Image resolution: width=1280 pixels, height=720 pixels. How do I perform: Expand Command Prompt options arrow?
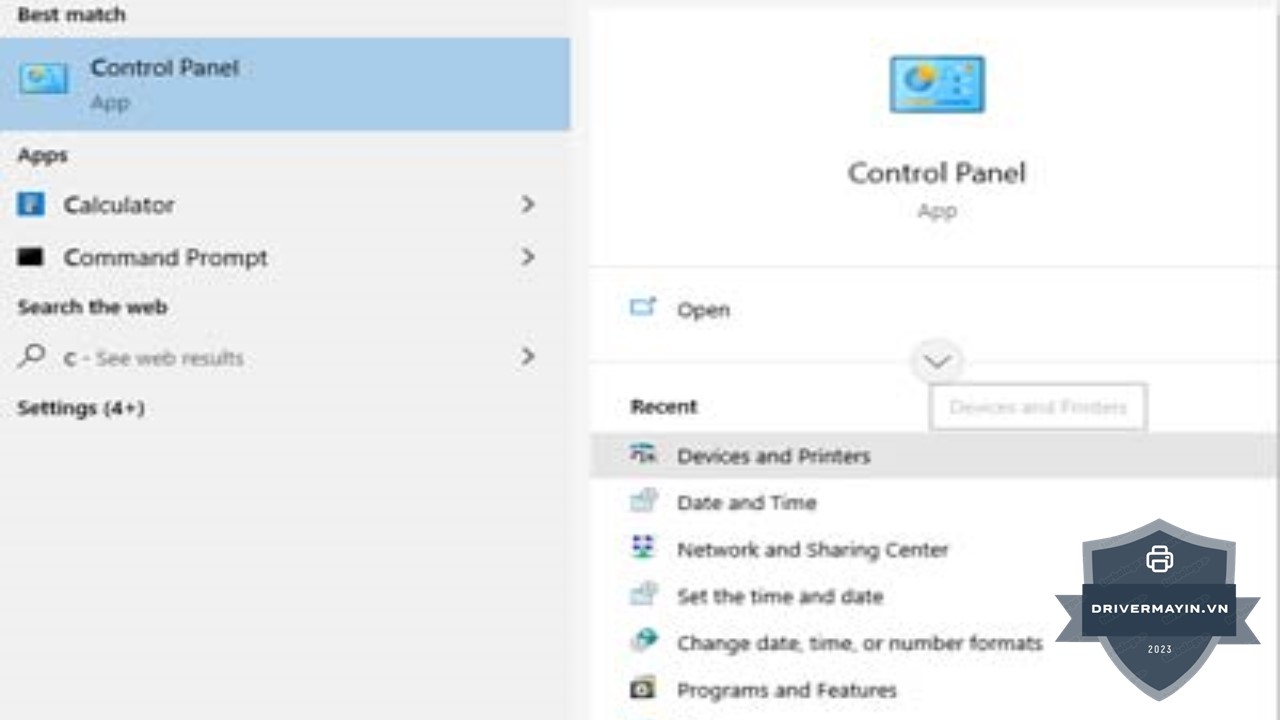point(527,257)
